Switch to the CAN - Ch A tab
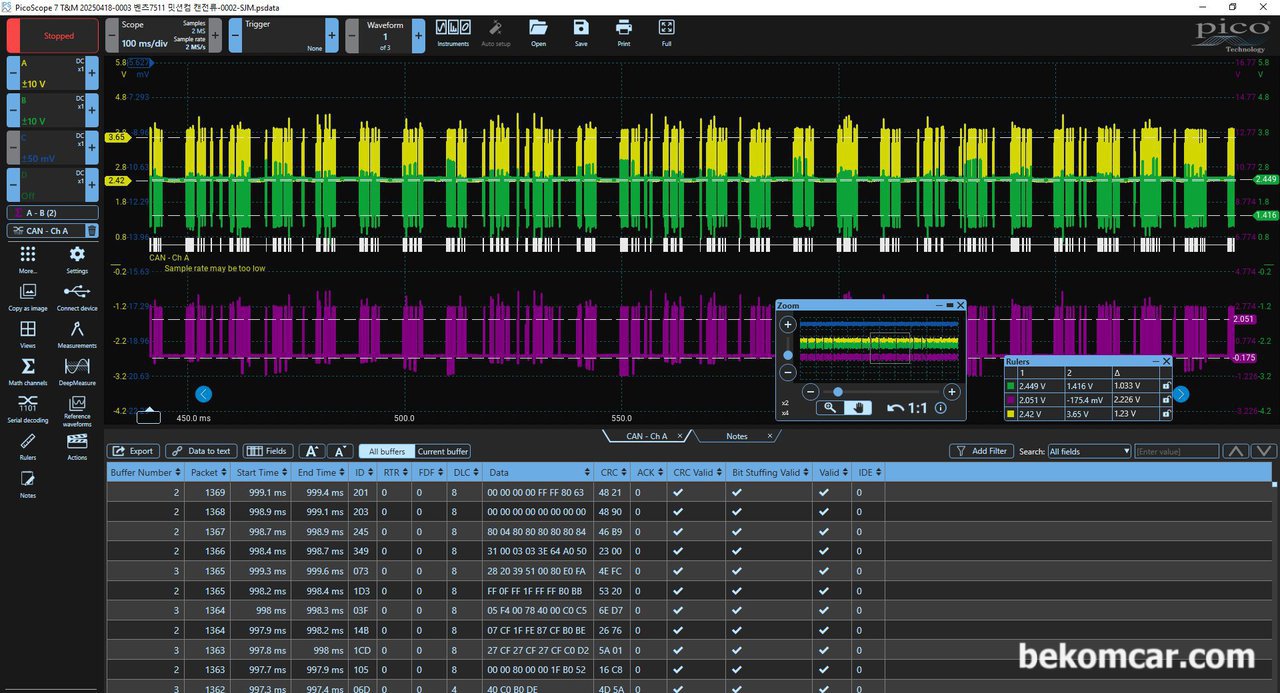Image resolution: width=1280 pixels, height=693 pixels. click(646, 436)
